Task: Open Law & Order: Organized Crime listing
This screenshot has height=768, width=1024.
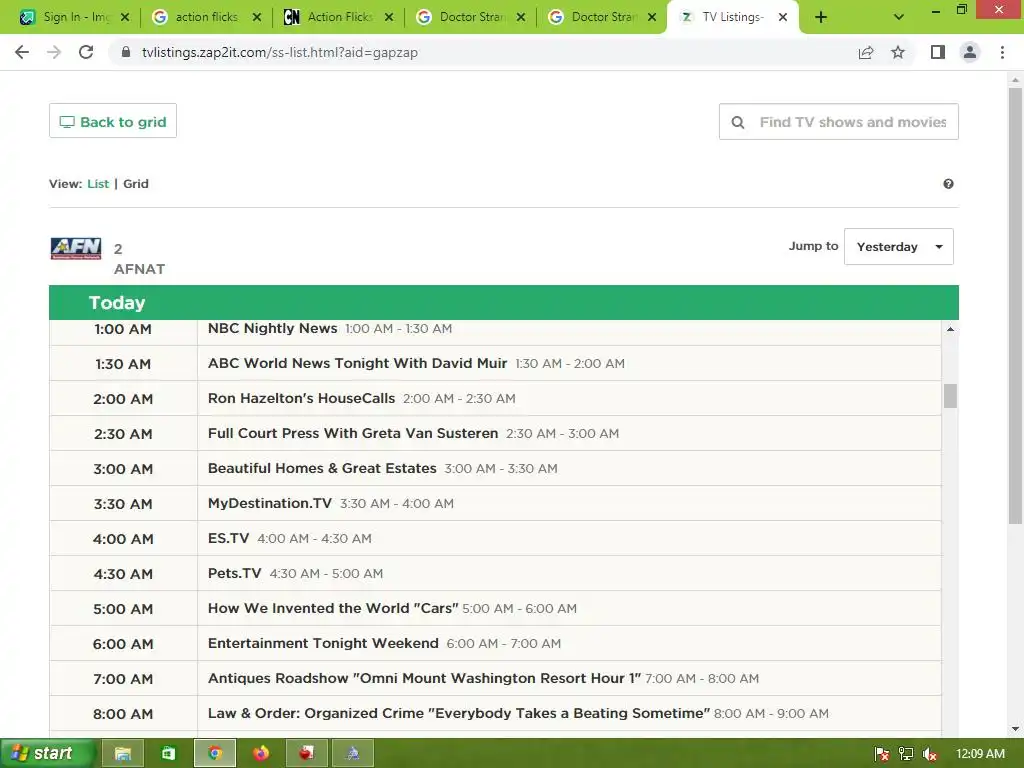Action: [x=458, y=713]
